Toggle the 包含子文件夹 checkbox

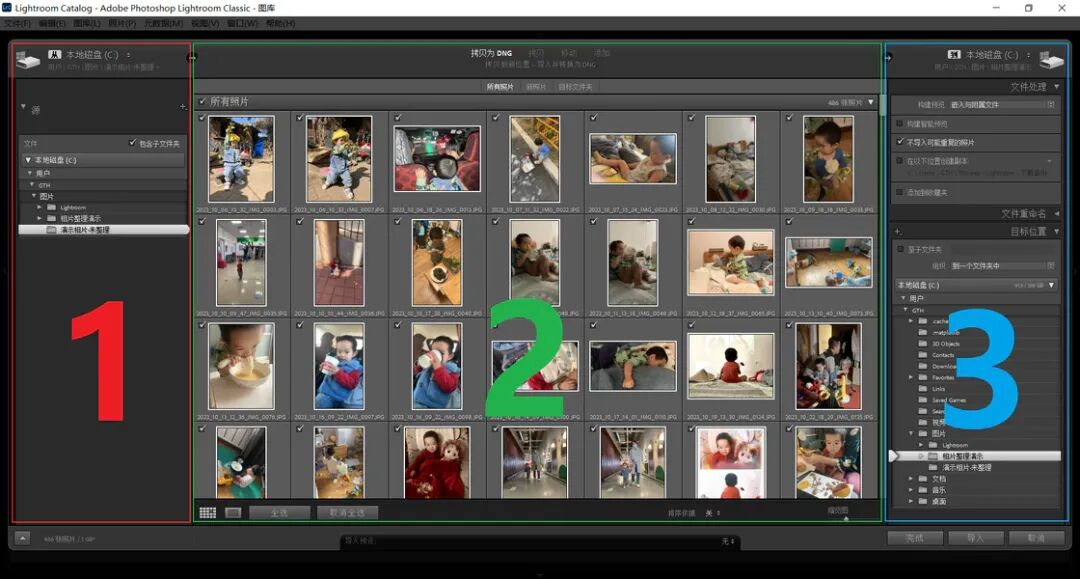(132, 143)
